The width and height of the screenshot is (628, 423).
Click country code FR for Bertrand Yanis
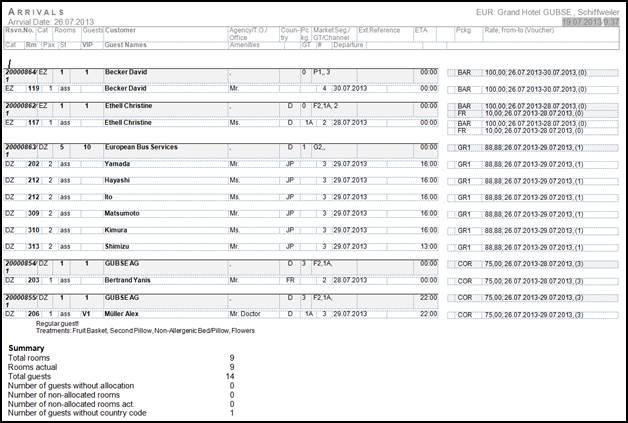290,280
